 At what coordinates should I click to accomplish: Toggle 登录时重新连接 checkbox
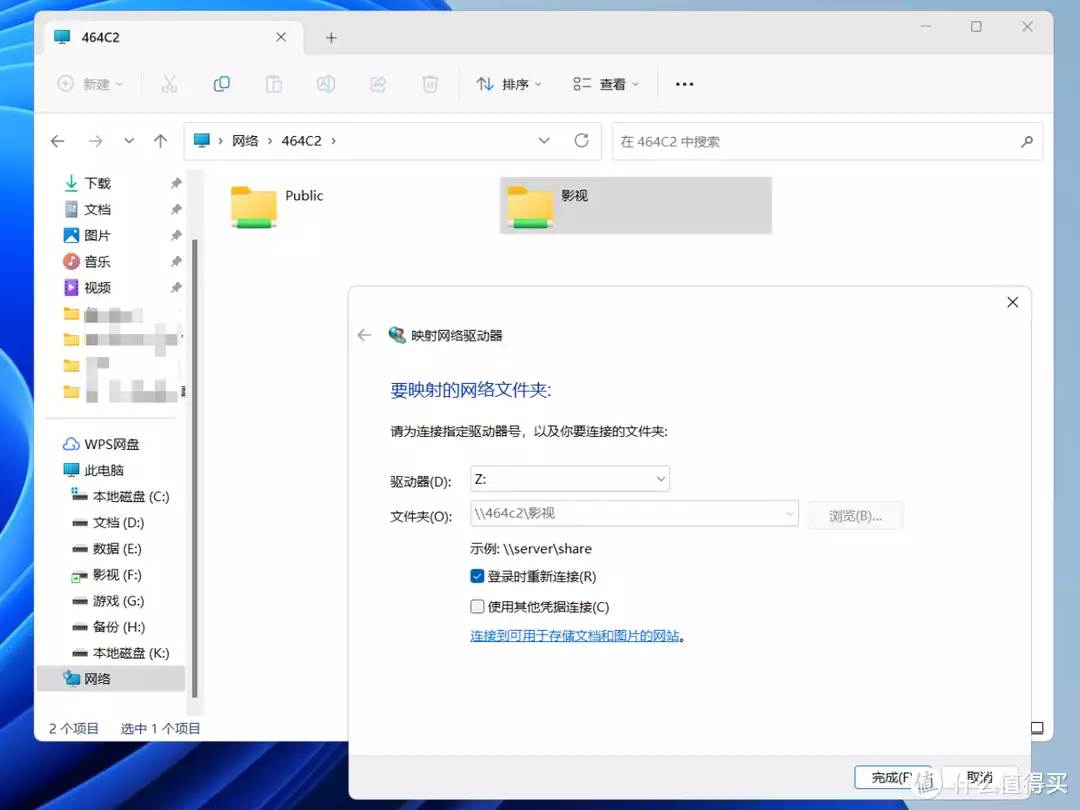[x=477, y=576]
